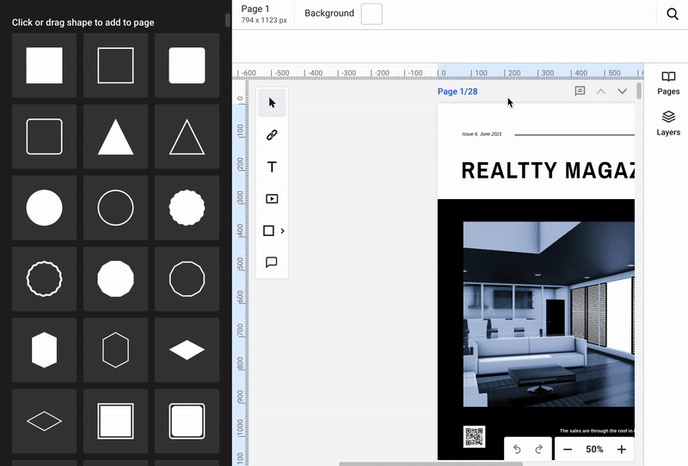The height and width of the screenshot is (466, 688).
Task: Open the search magnifier
Action: click(672, 14)
